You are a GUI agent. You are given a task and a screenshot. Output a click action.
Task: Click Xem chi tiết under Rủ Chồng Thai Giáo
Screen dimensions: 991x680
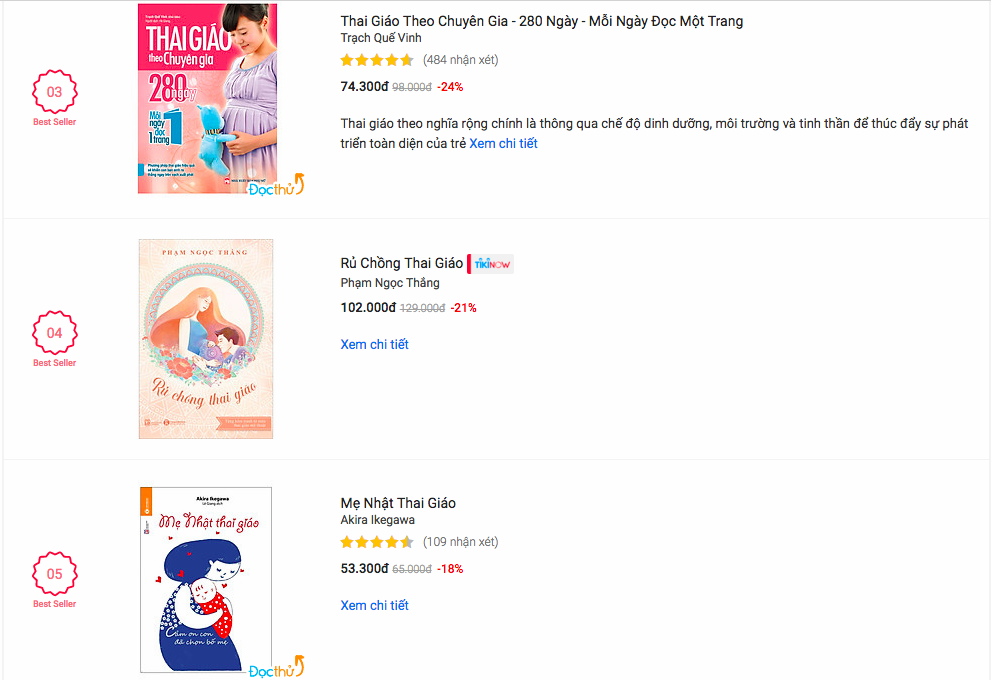[374, 344]
